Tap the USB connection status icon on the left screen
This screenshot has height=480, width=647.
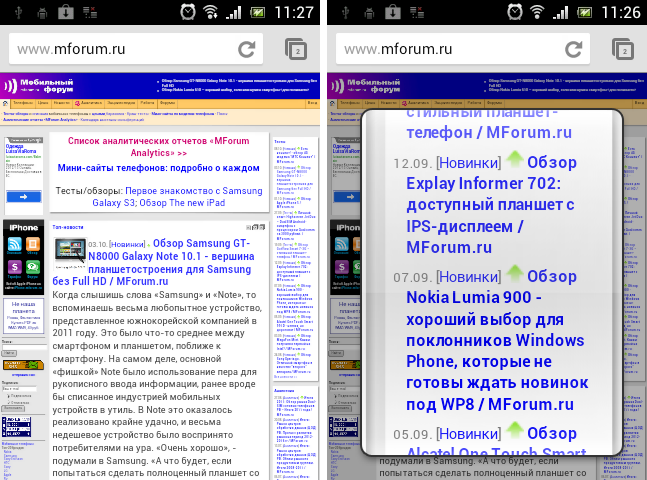click(19, 13)
